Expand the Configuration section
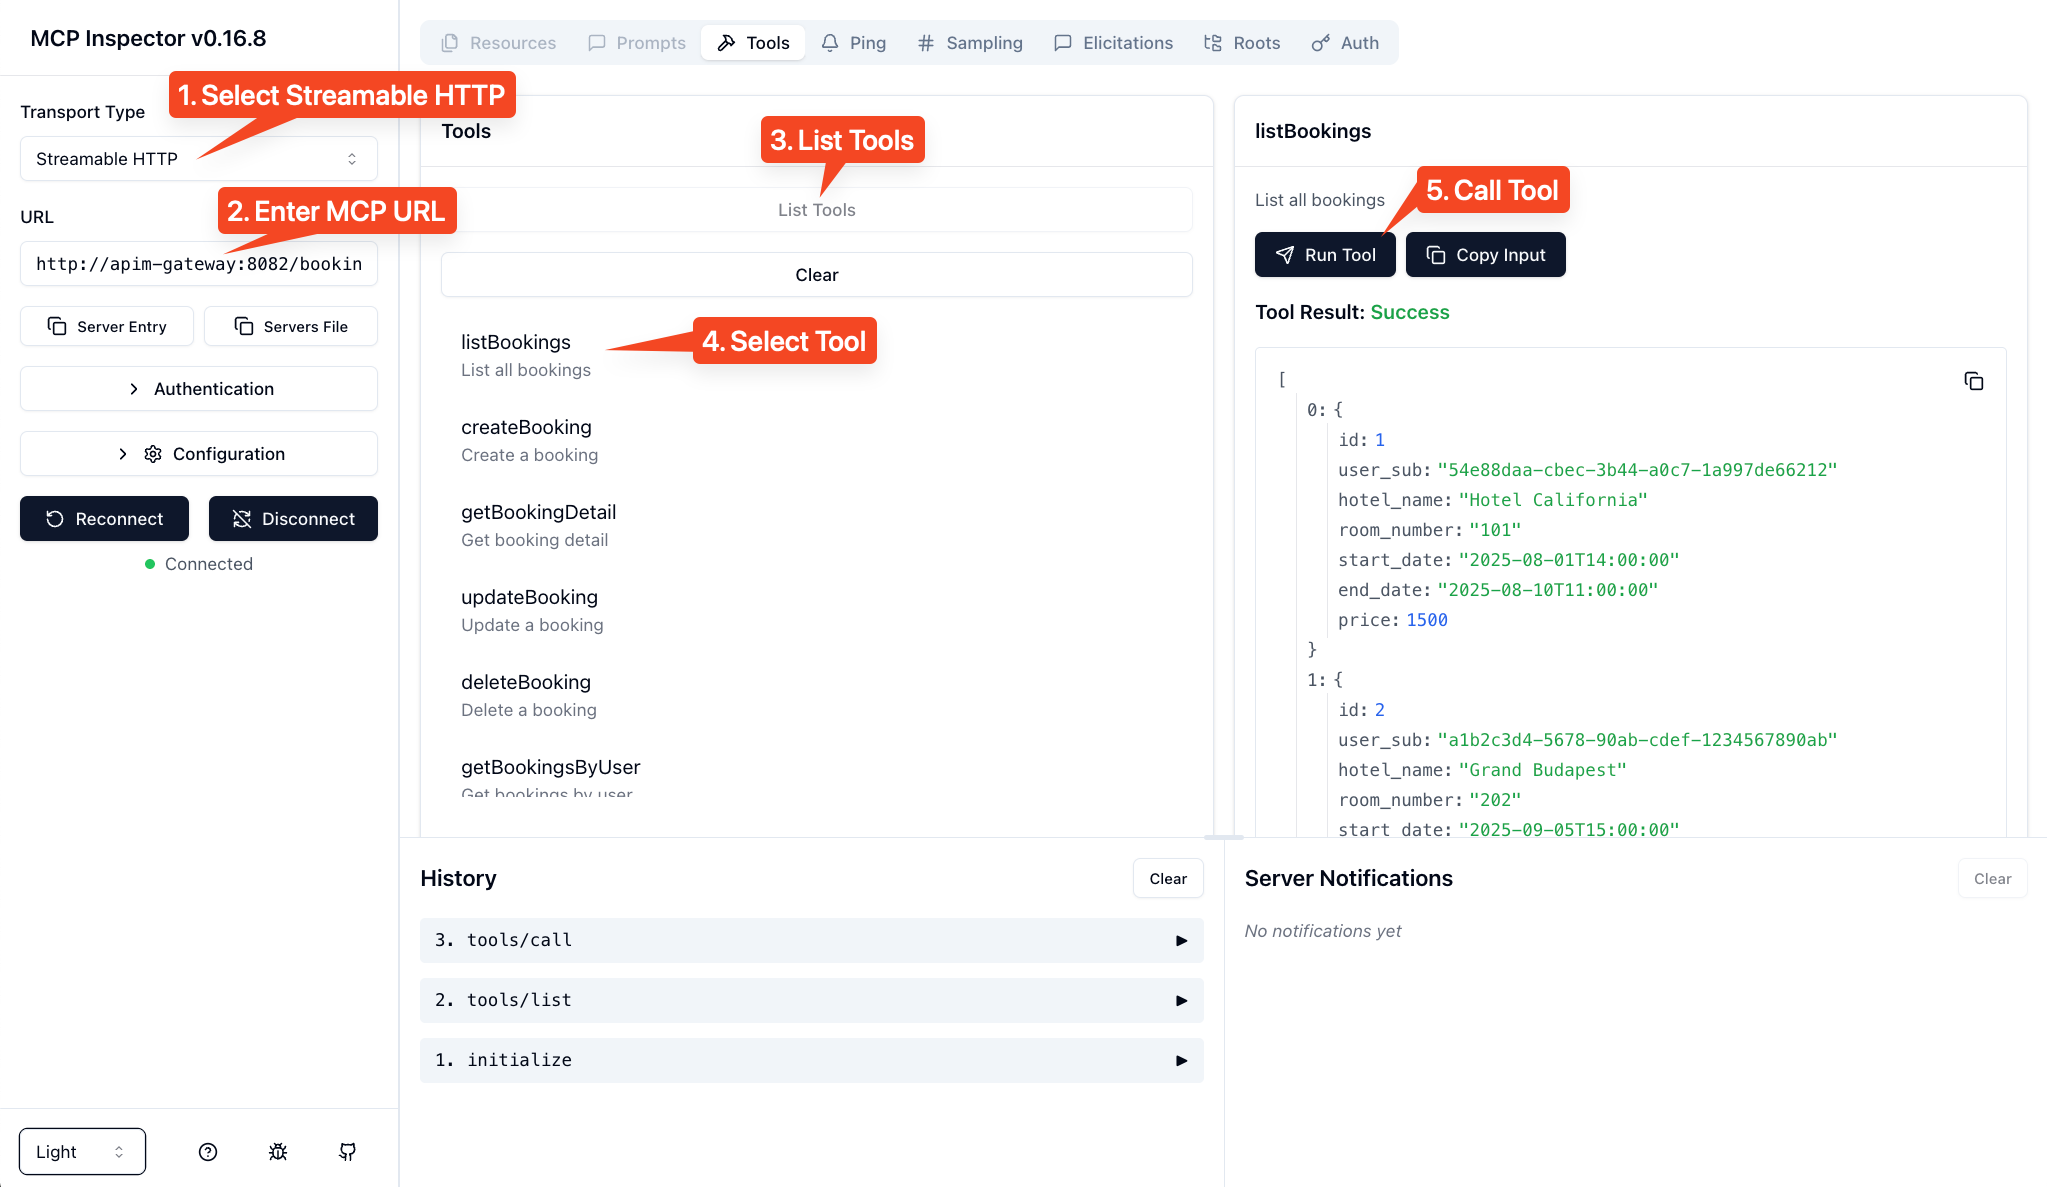This screenshot has height=1187, width=2047. click(198, 453)
